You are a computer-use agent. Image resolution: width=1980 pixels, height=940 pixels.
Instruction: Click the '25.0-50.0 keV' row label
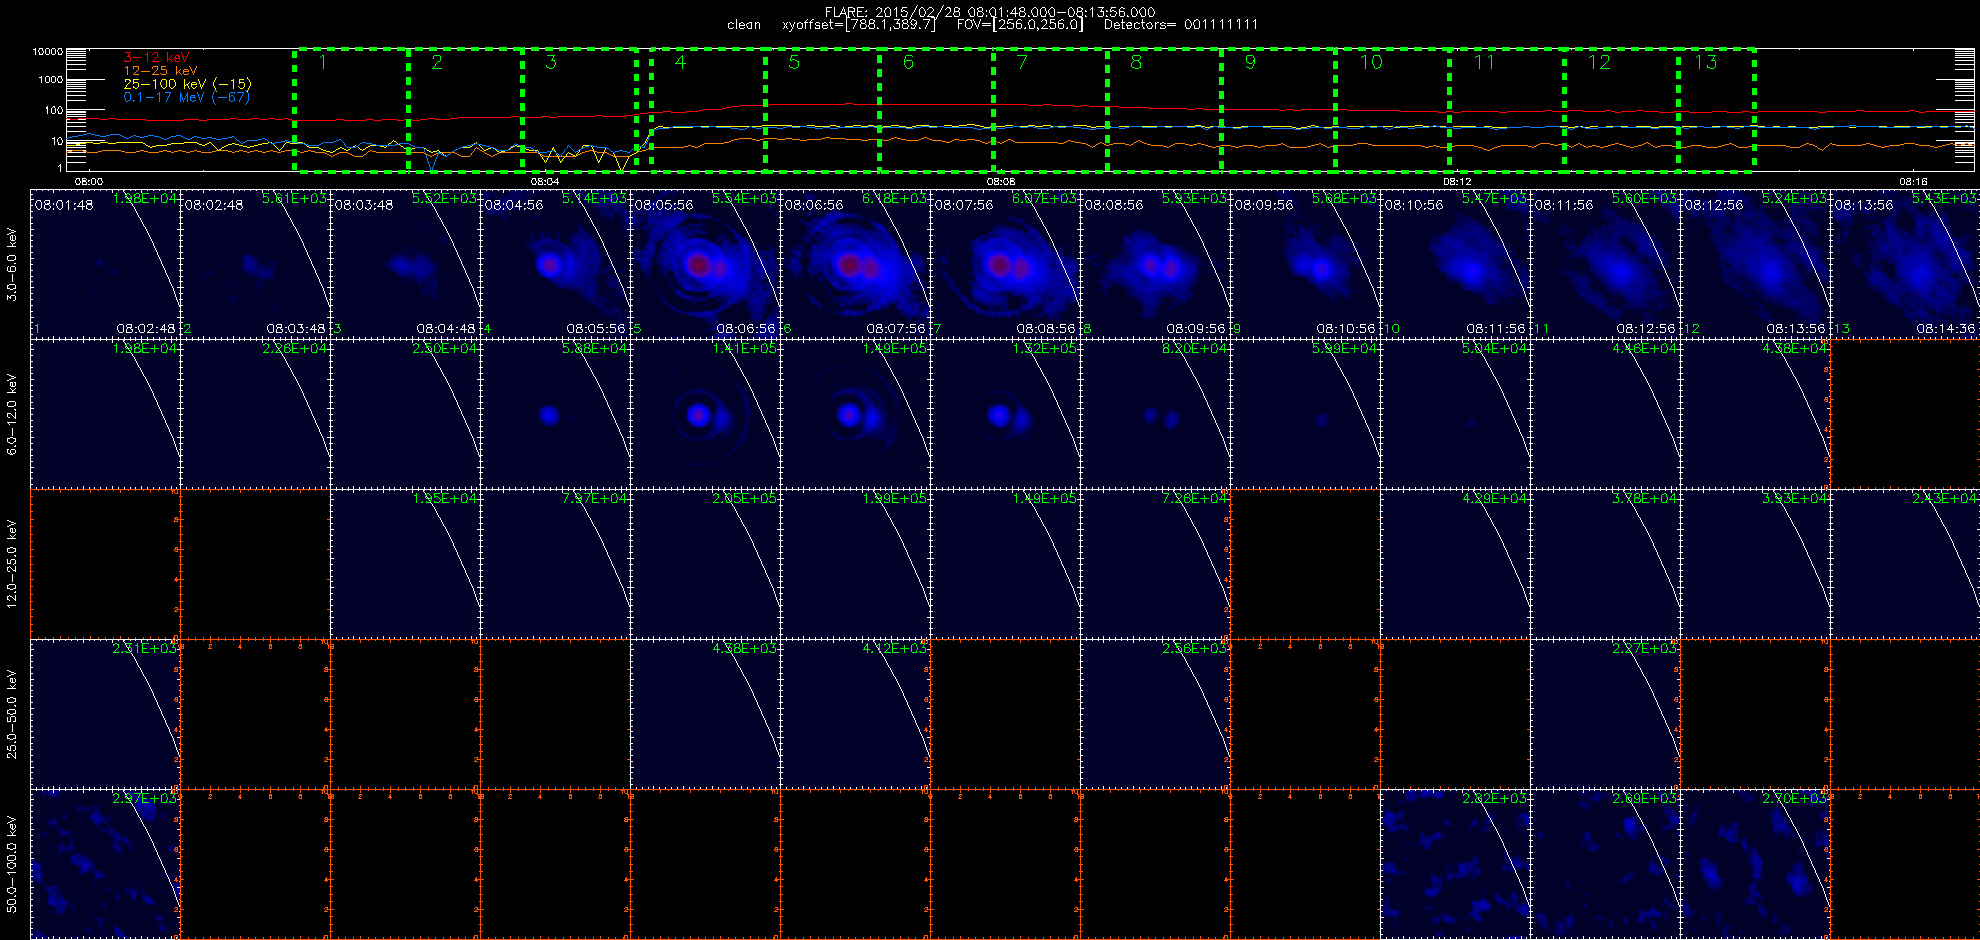[x=12, y=714]
